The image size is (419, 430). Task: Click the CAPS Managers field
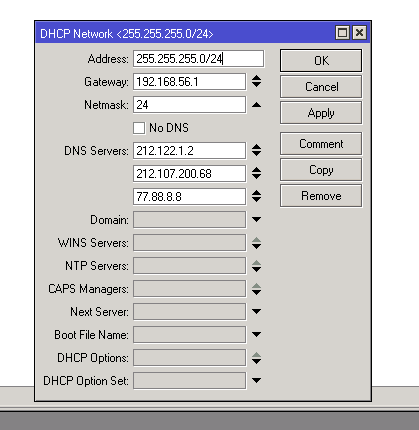pos(189,289)
